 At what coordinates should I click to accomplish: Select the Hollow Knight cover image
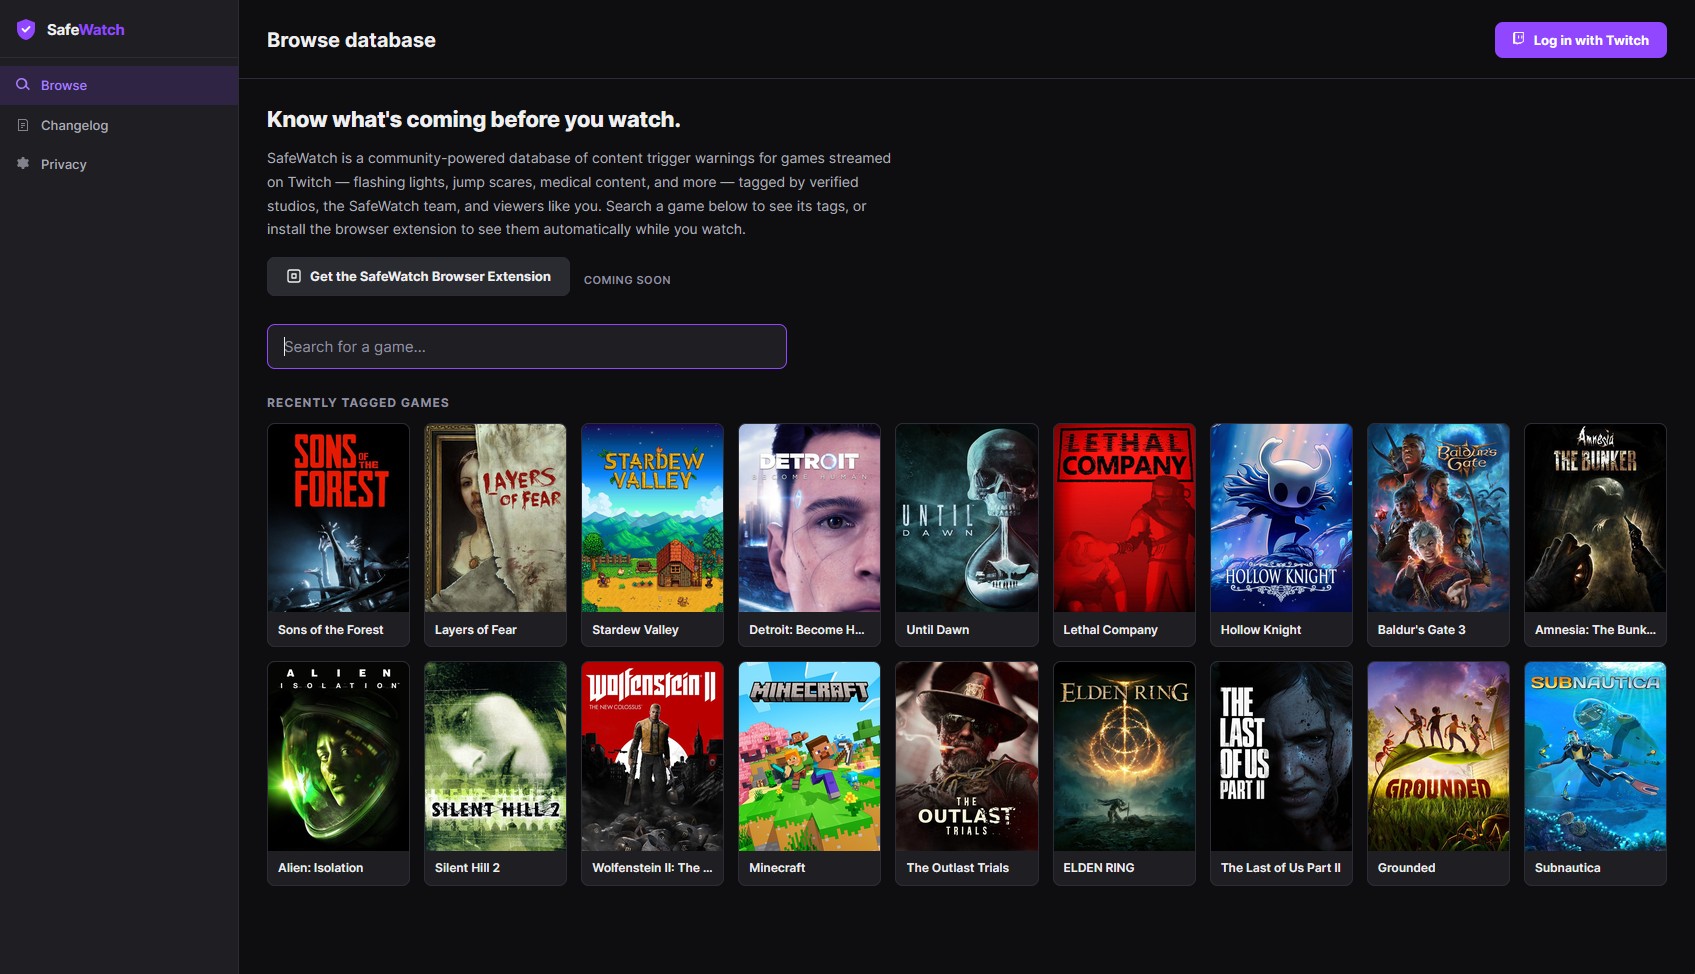pyautogui.click(x=1281, y=518)
